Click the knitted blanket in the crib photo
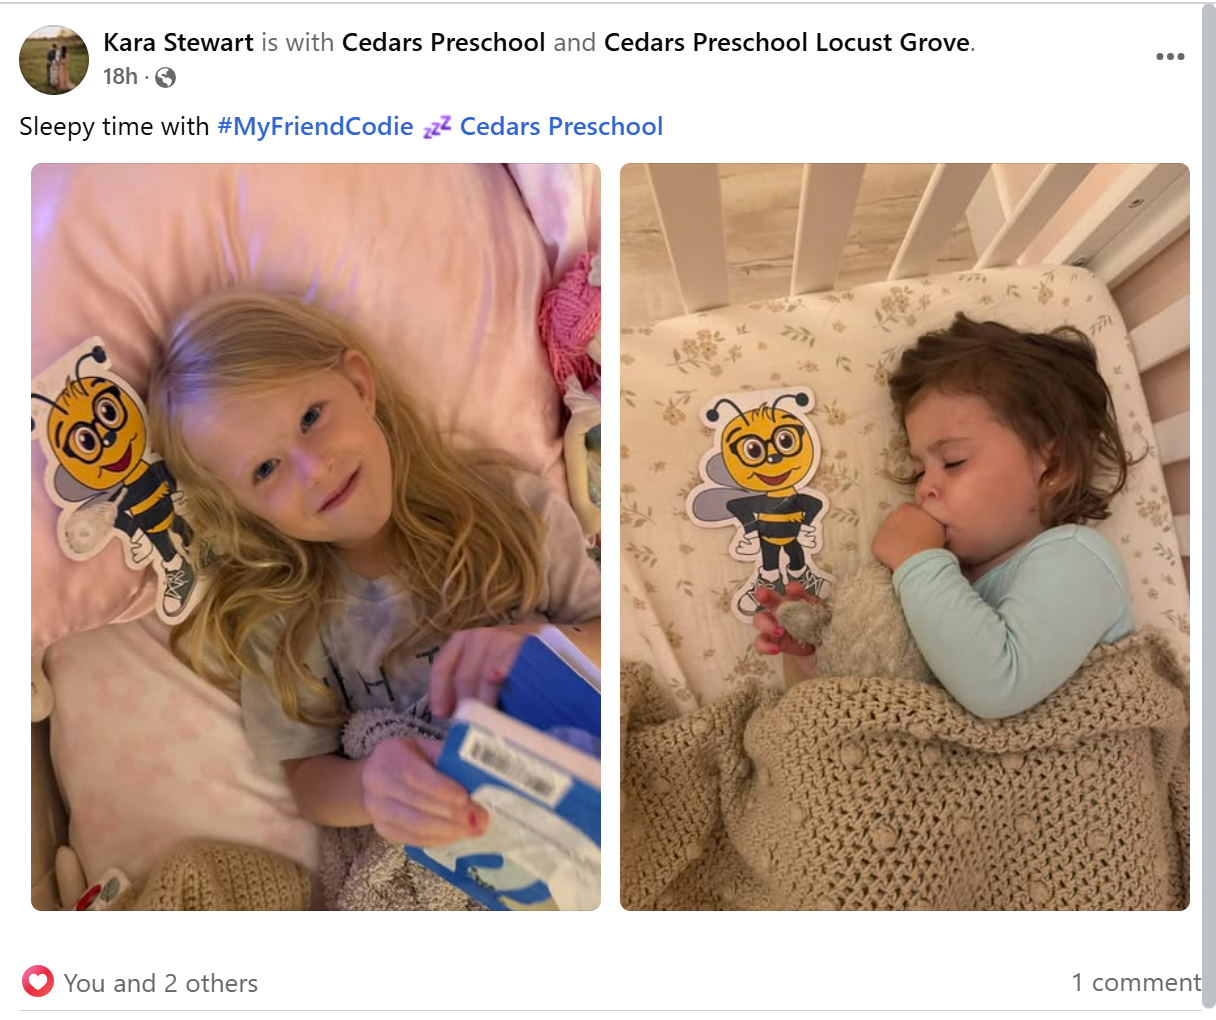Viewport: 1216px width, 1020px height. [900, 790]
